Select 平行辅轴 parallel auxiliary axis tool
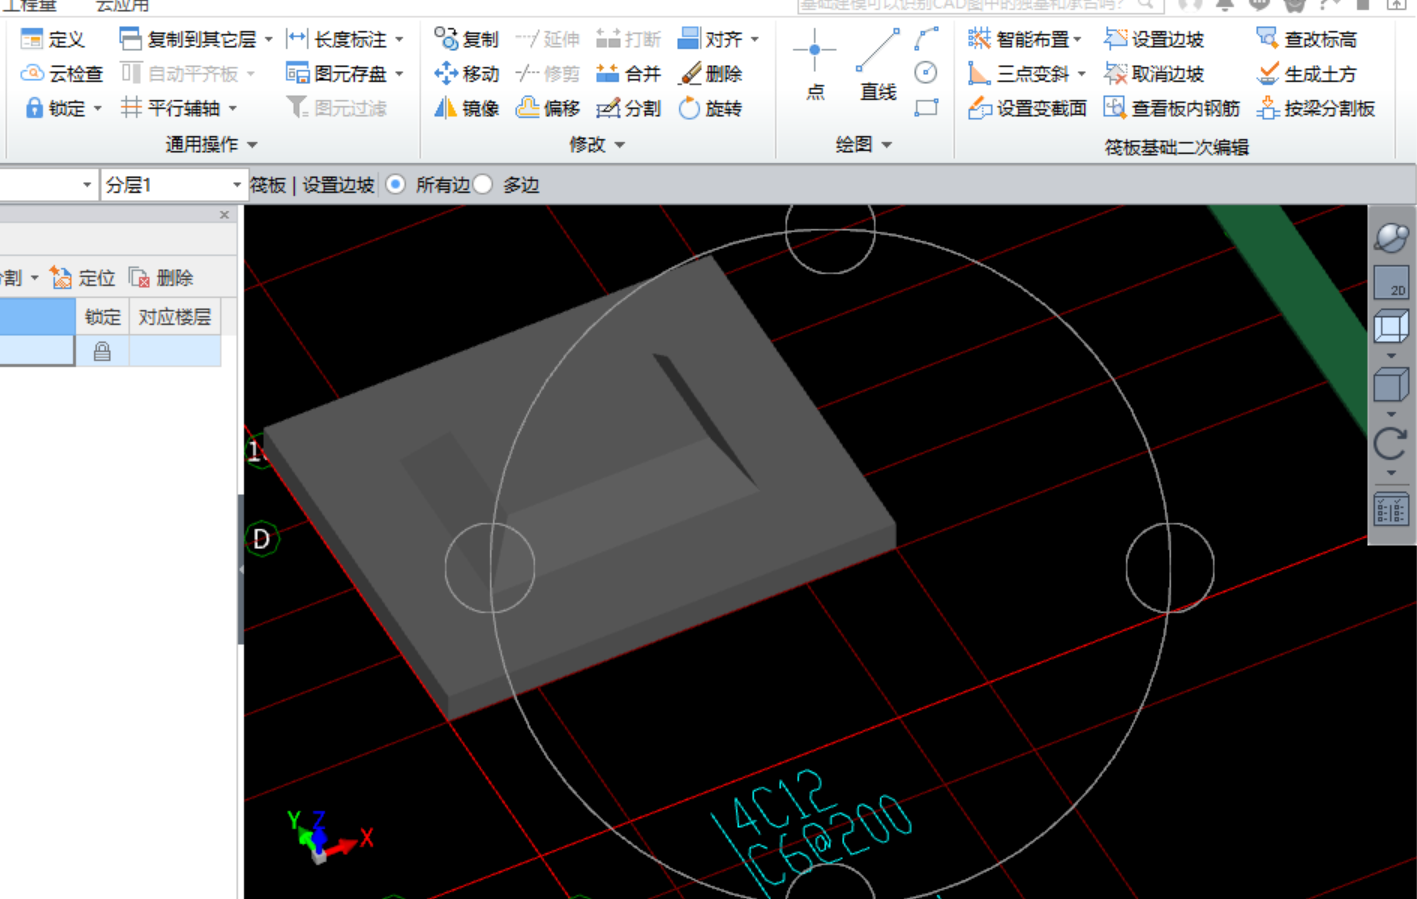This screenshot has width=1417, height=899. click(170, 107)
